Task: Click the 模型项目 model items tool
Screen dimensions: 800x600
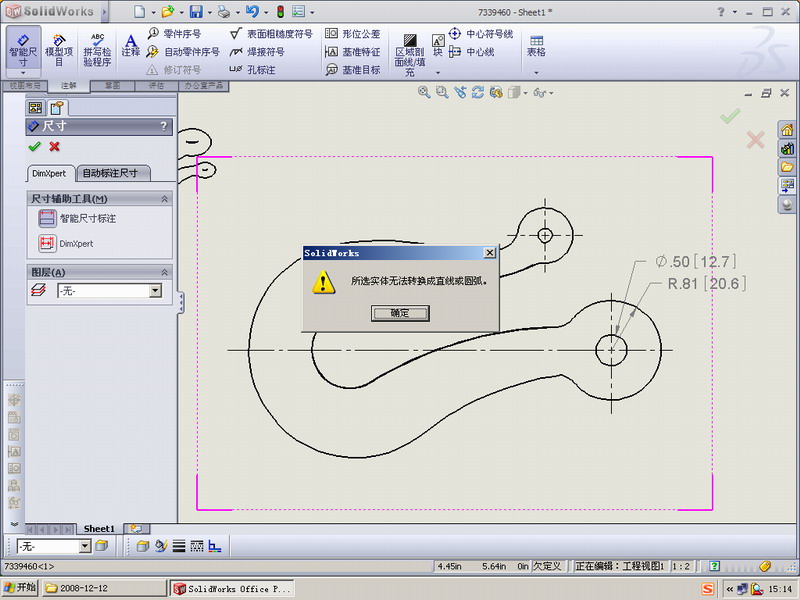Action: pos(59,50)
